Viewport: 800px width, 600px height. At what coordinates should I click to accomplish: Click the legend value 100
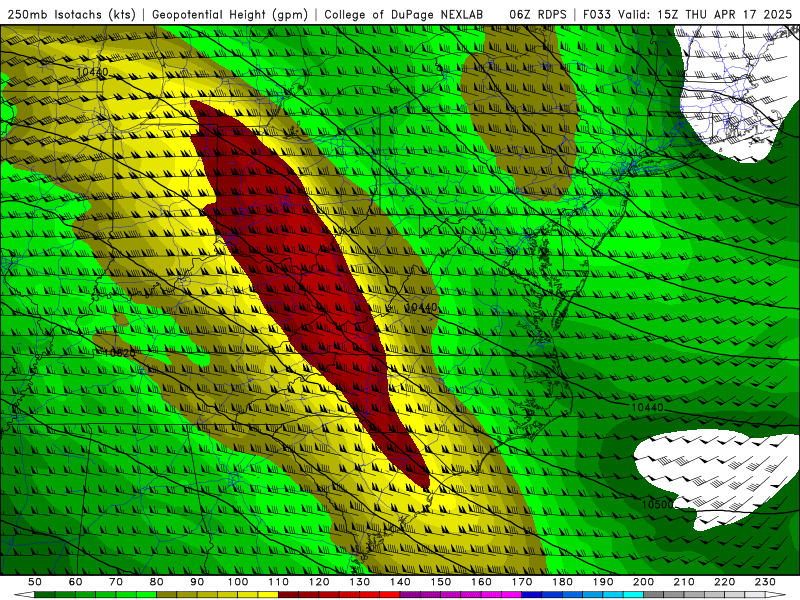(x=238, y=582)
